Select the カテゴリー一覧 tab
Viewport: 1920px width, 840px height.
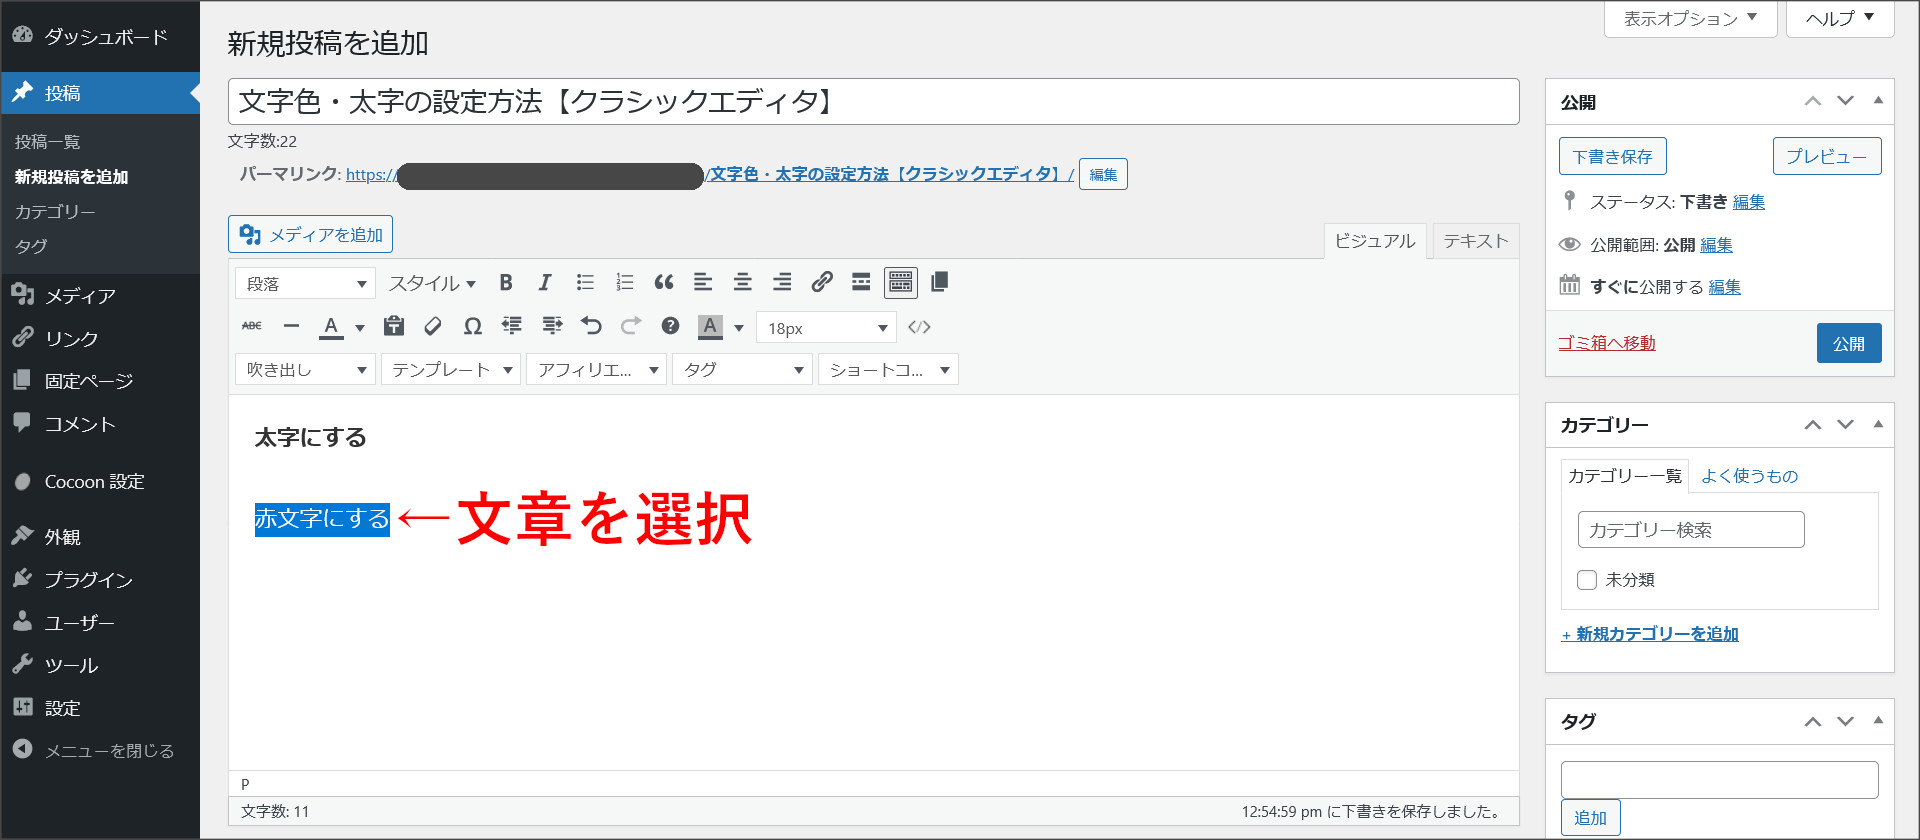1625,476
